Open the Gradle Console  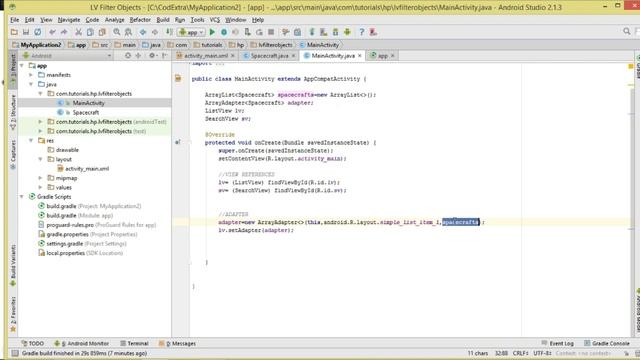607,344
